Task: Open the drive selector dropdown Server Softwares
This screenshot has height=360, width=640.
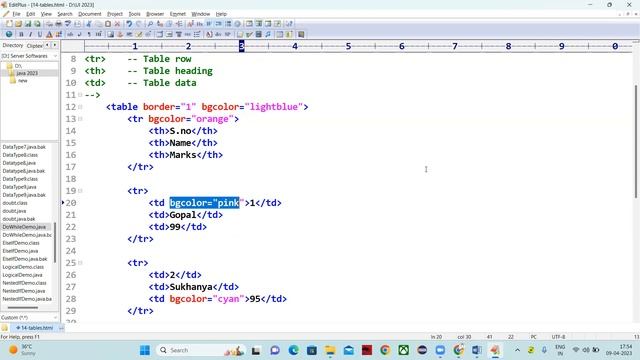Action: point(29,56)
